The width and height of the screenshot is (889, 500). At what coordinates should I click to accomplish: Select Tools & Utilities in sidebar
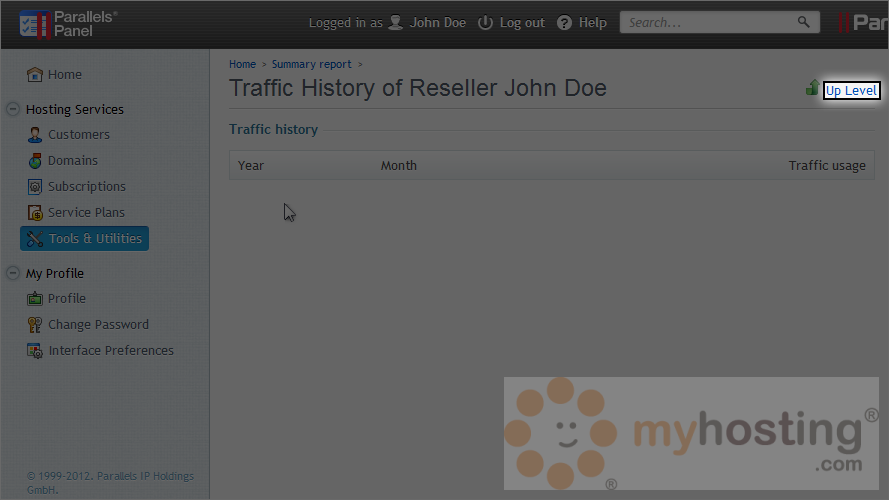click(84, 239)
